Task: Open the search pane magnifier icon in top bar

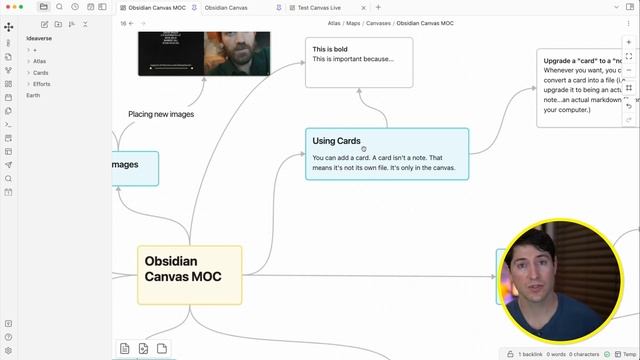Action: (x=59, y=7)
